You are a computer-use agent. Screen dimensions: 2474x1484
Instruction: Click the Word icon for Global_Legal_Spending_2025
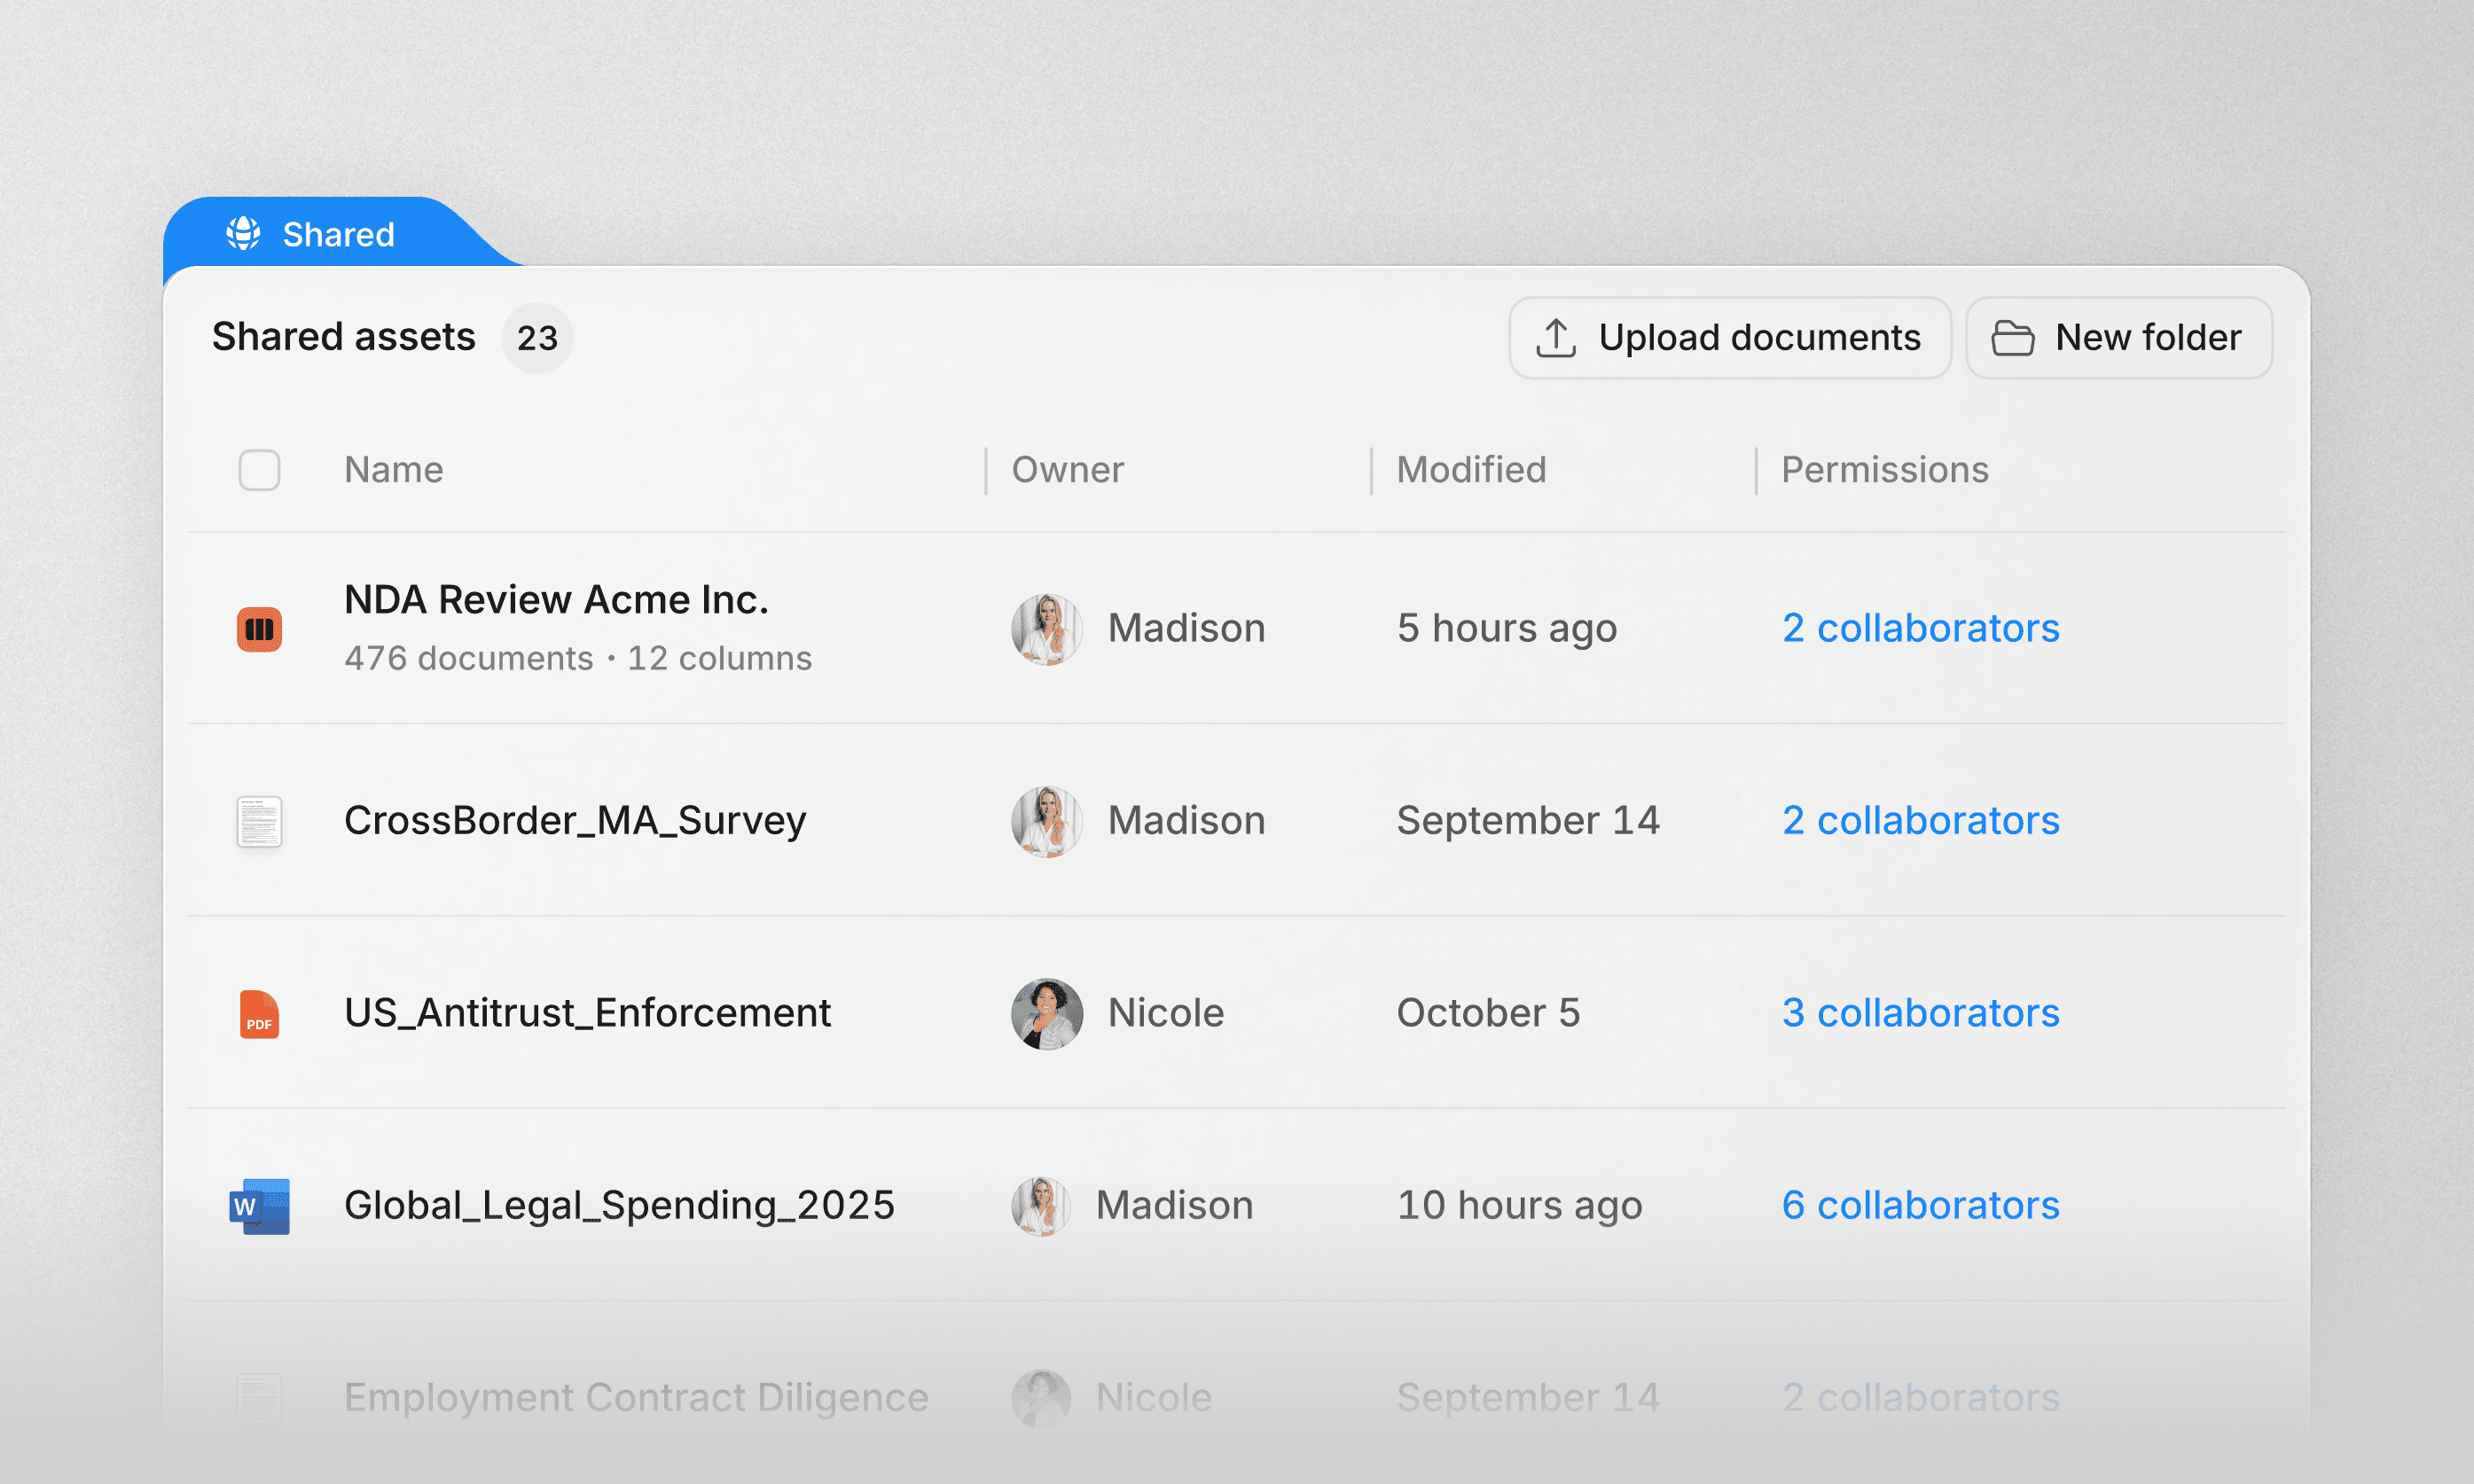[x=259, y=1206]
